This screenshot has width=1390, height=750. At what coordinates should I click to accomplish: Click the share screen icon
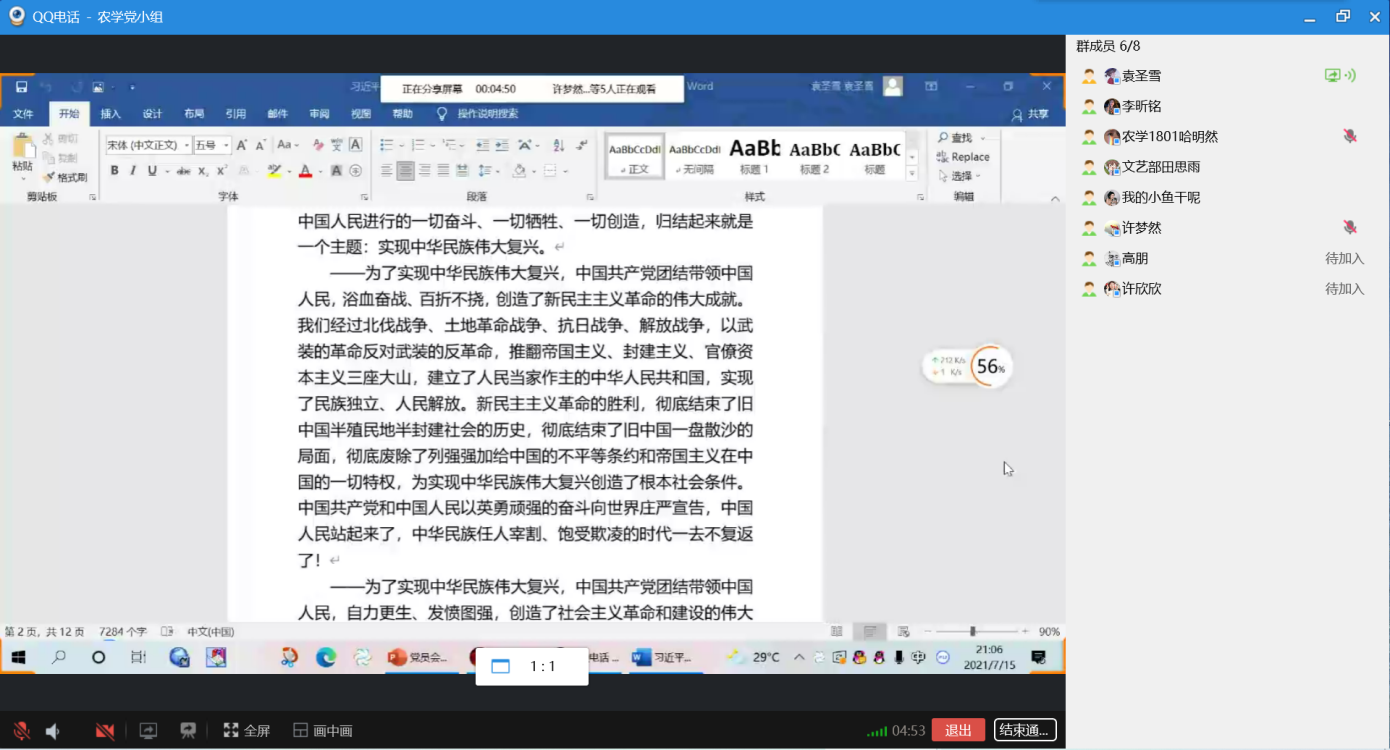pyautogui.click(x=148, y=731)
